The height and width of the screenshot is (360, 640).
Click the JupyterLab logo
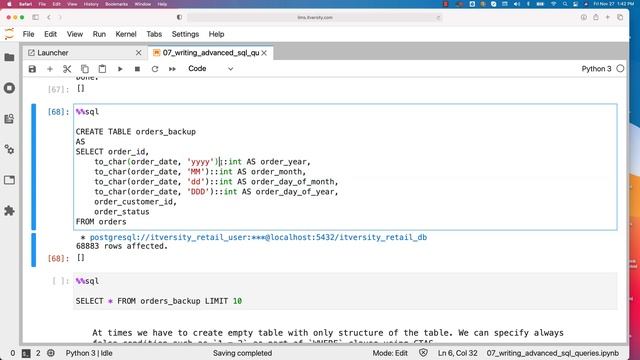tap(9, 34)
